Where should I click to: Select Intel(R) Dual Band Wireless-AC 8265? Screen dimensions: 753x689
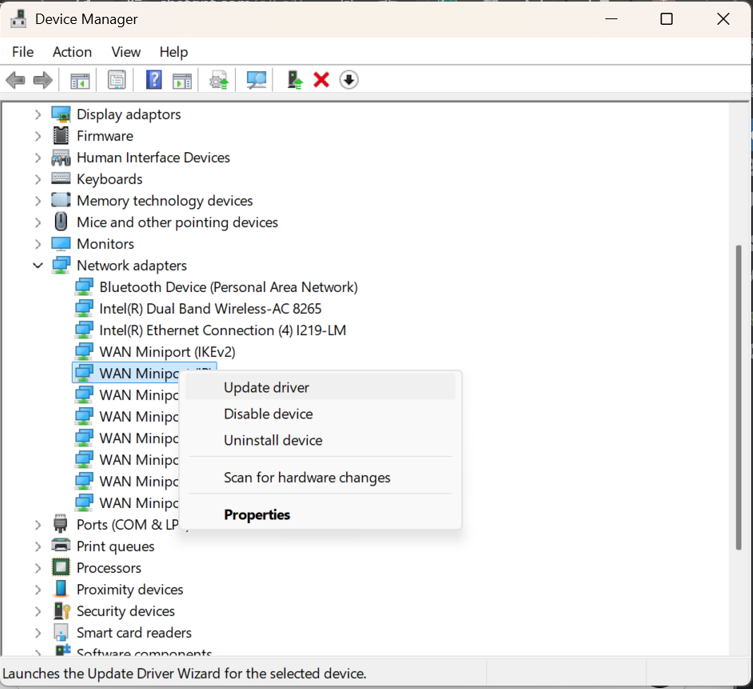pos(210,309)
